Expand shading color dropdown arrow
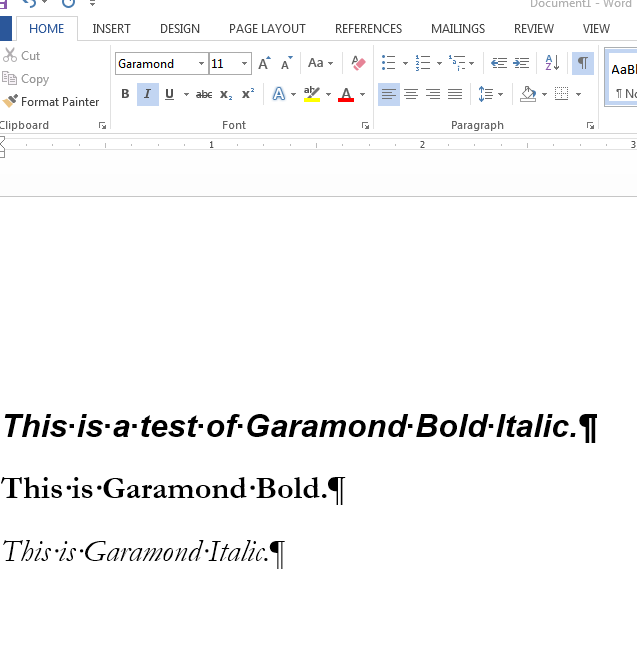 coord(544,94)
